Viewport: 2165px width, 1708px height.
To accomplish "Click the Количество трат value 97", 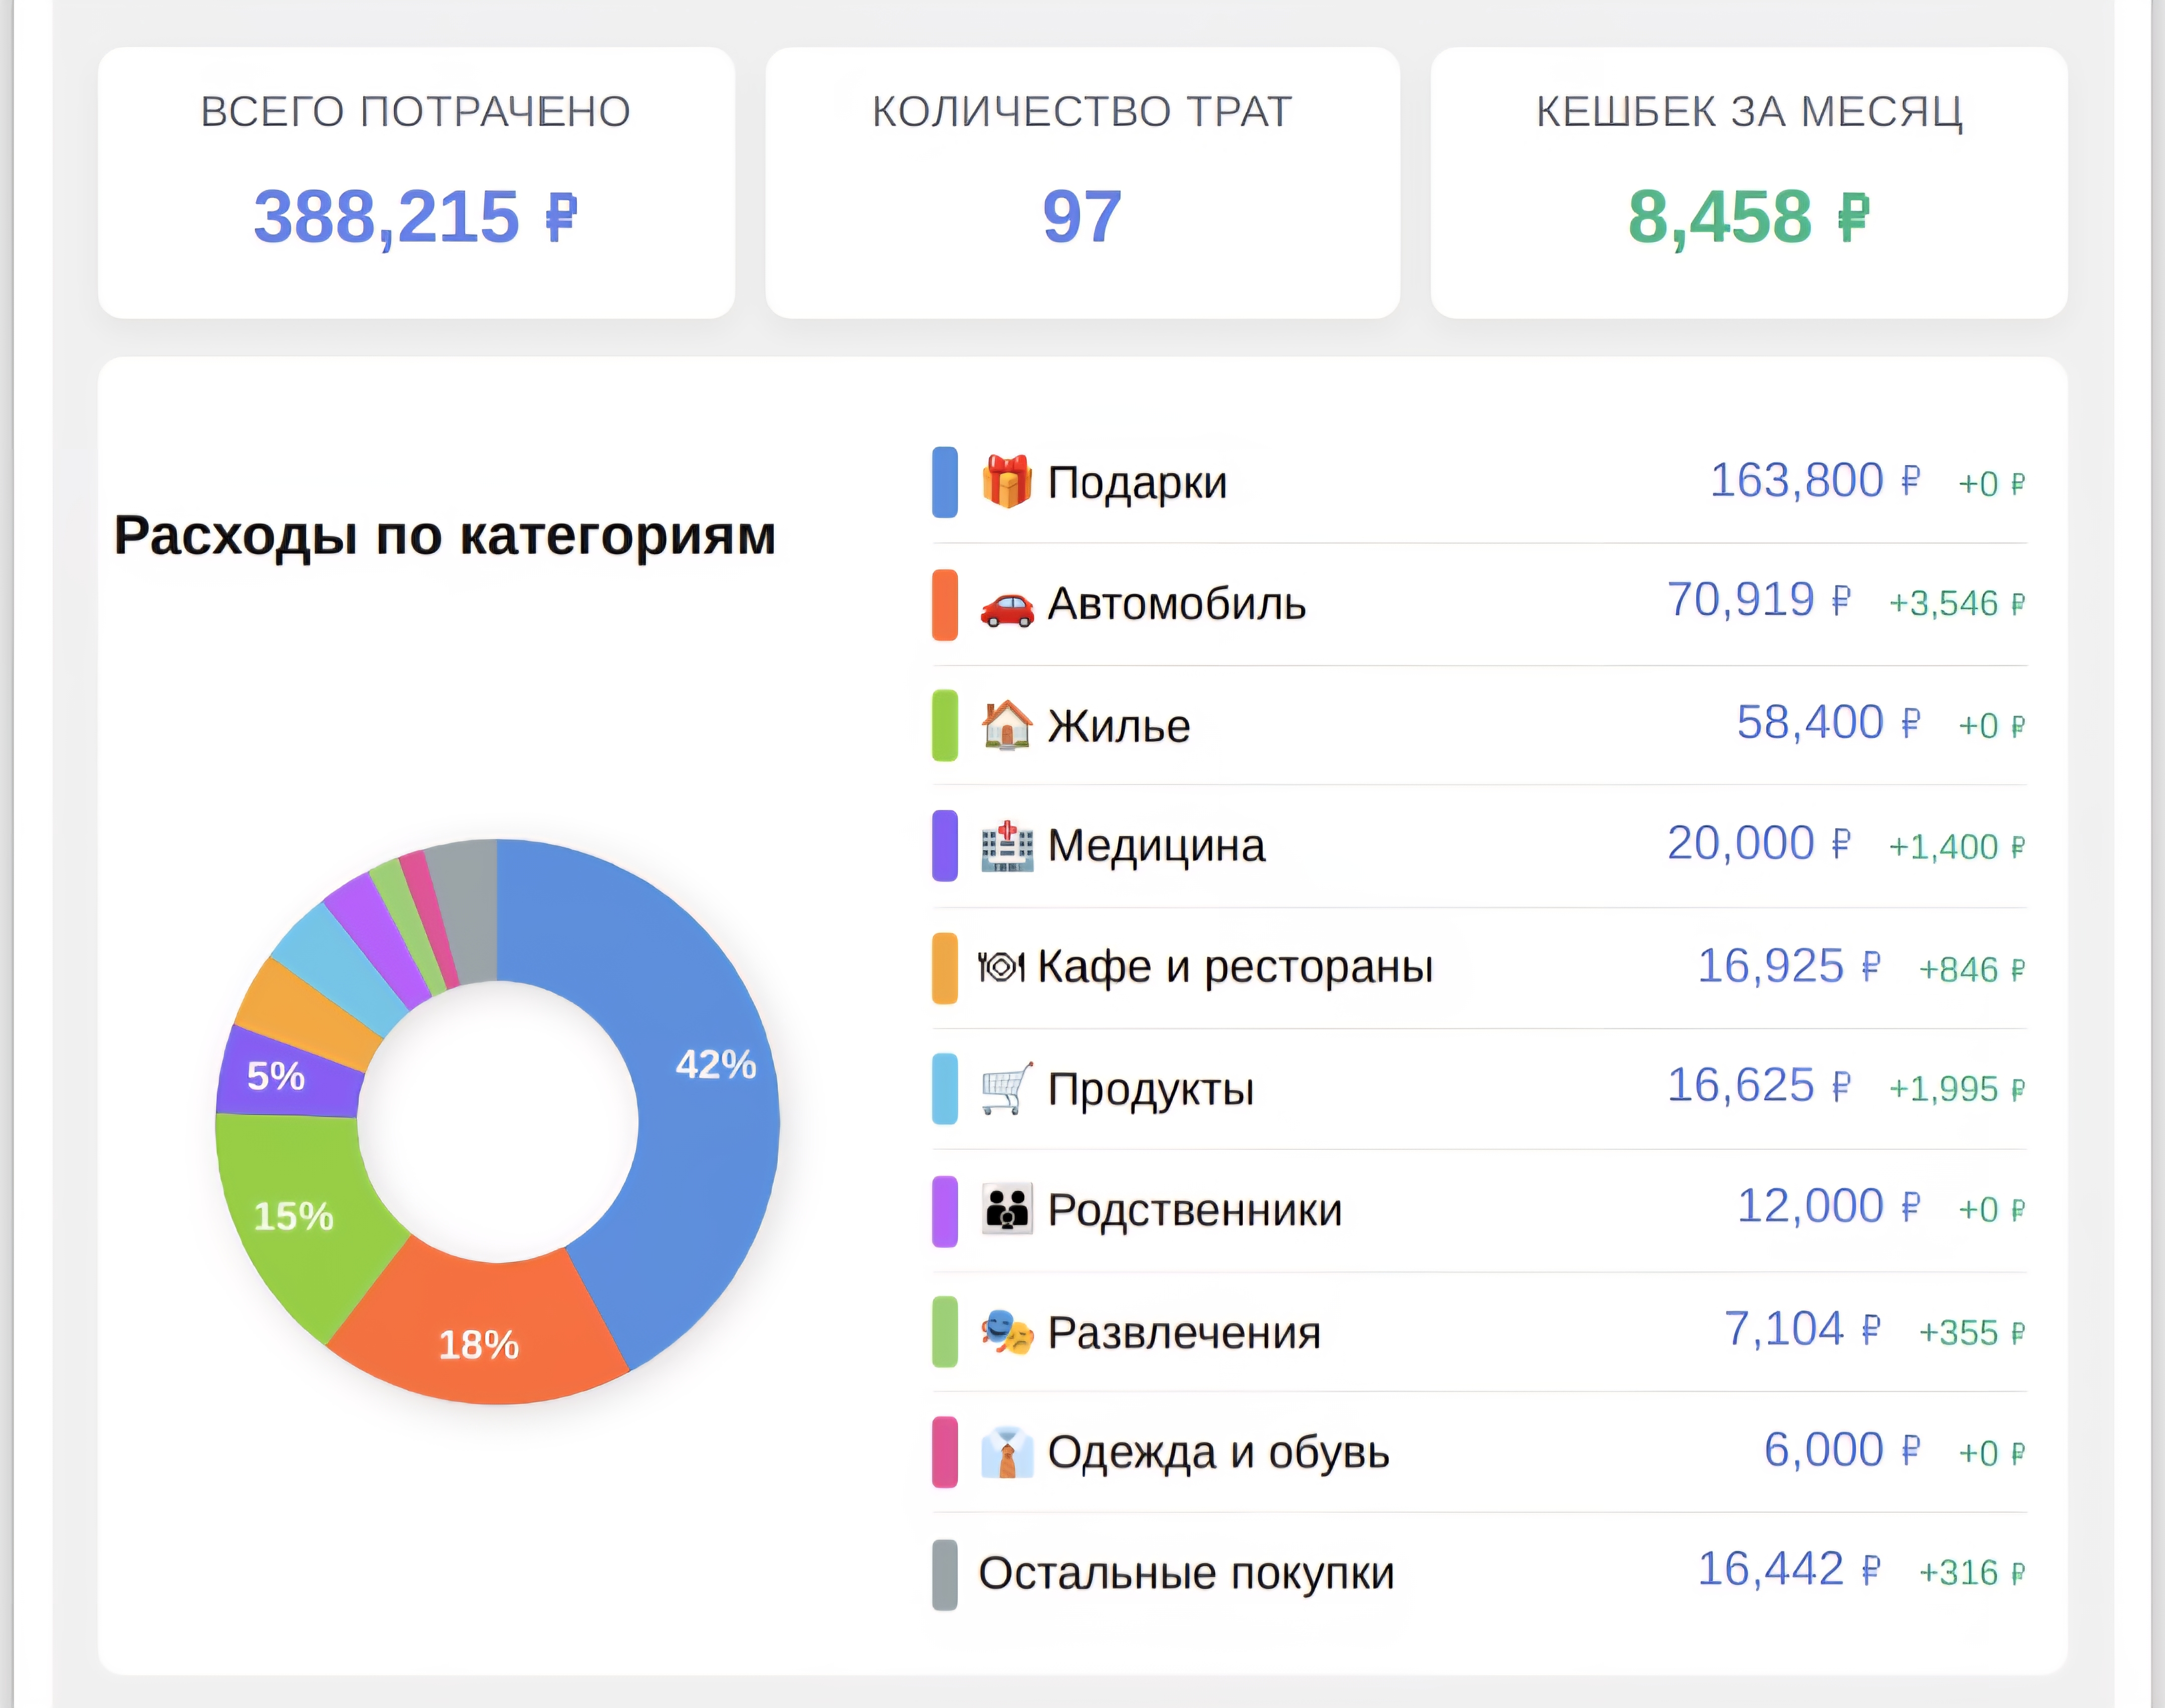I will click(x=1082, y=216).
